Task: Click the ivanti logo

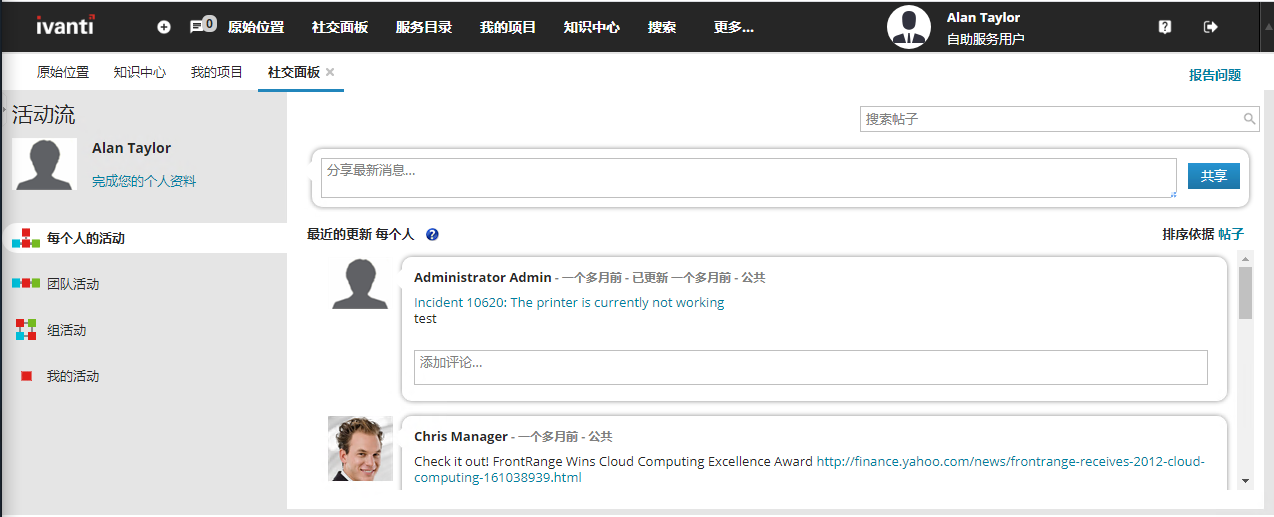Action: pos(66,26)
